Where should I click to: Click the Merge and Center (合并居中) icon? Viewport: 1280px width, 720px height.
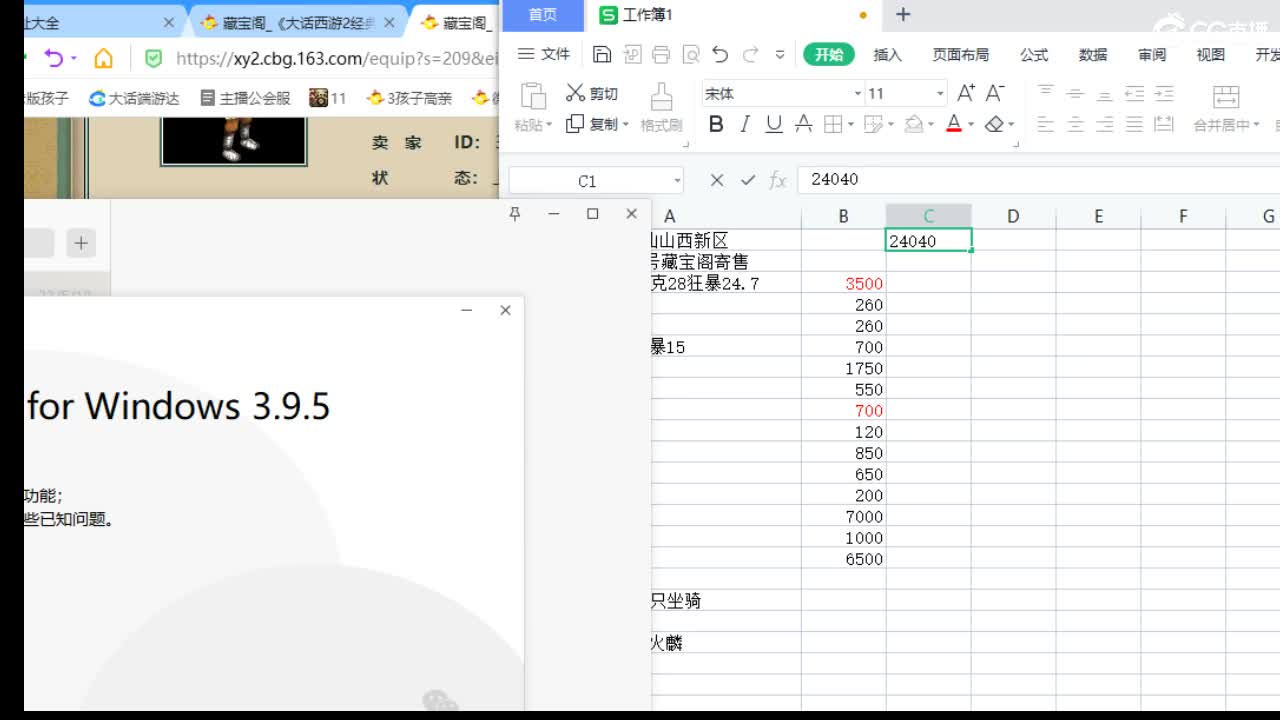point(1225,97)
